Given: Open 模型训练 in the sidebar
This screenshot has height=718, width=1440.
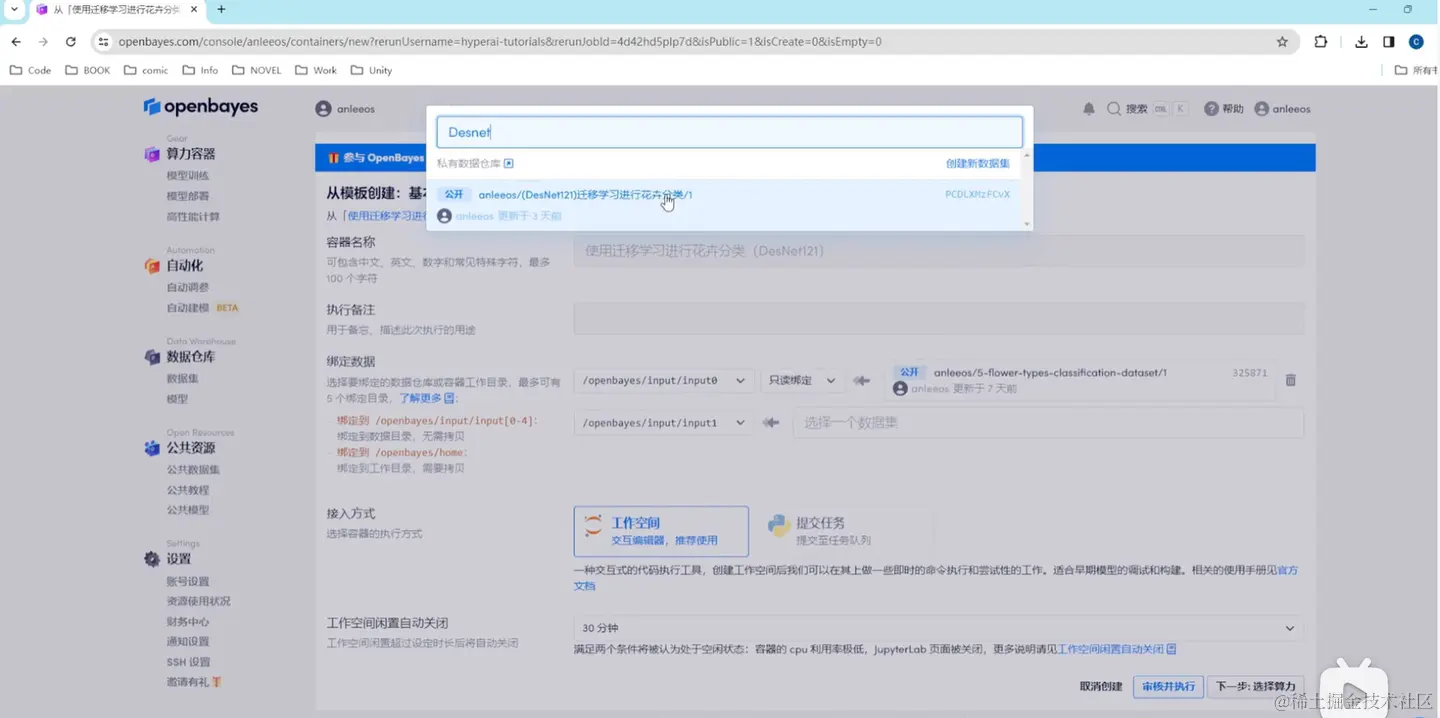Looking at the screenshot, I should (x=188, y=176).
